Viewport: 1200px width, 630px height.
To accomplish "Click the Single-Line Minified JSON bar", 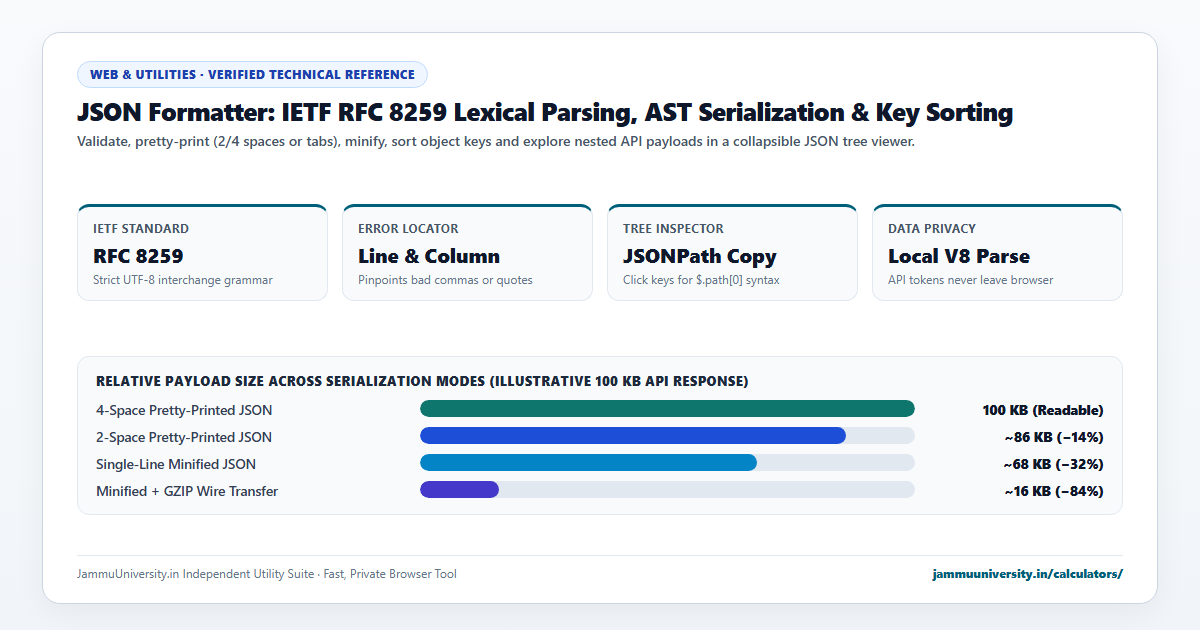I will (x=588, y=462).
